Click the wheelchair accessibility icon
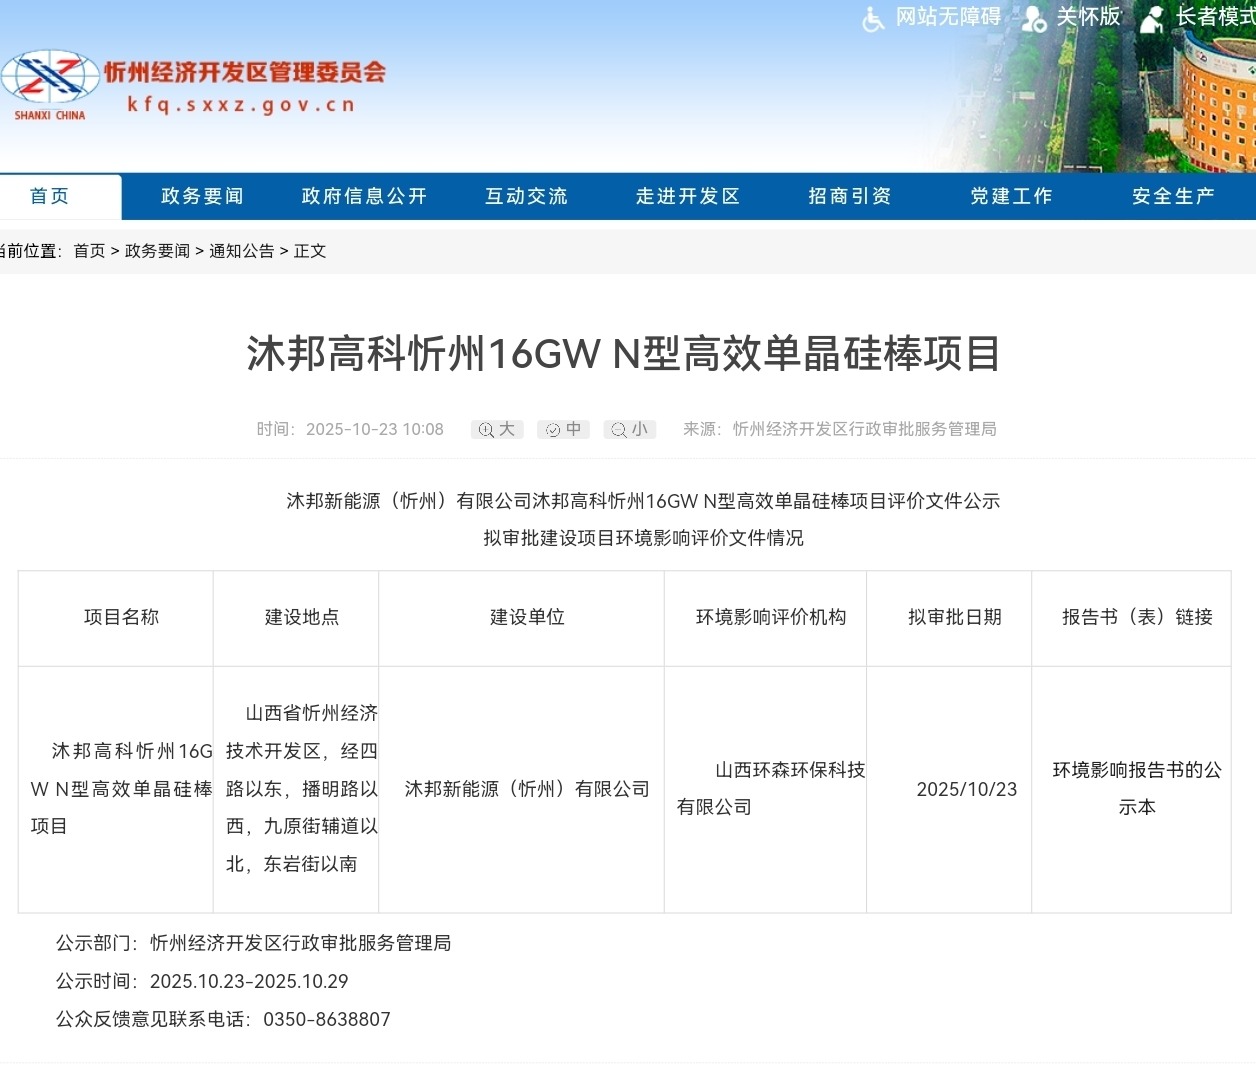 tap(873, 18)
